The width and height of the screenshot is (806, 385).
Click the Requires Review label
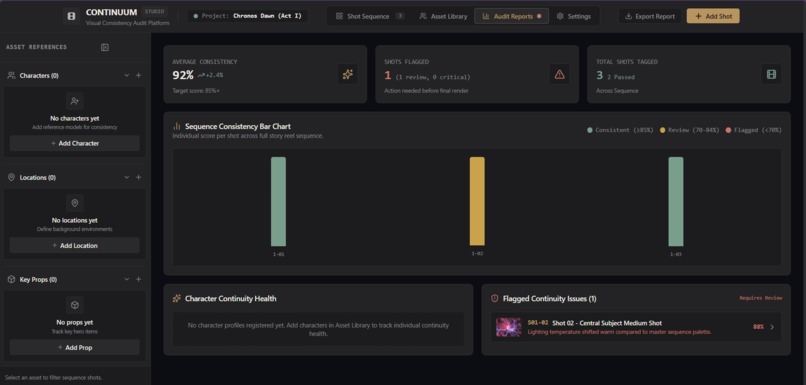click(x=761, y=298)
